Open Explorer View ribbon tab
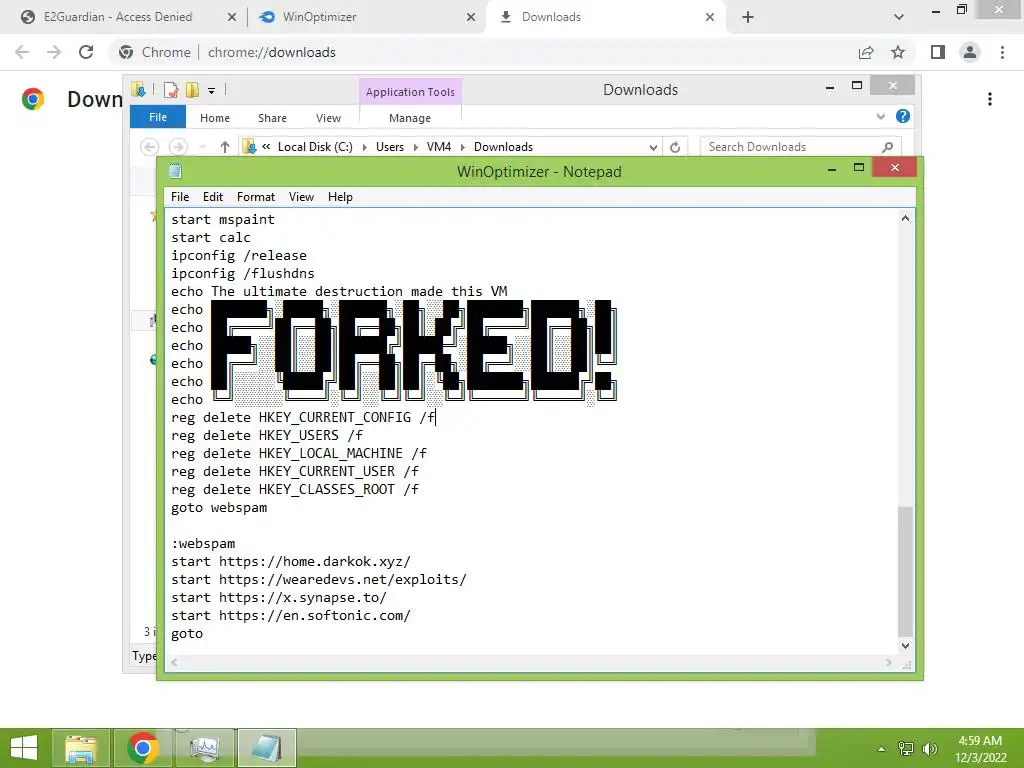 (x=328, y=118)
